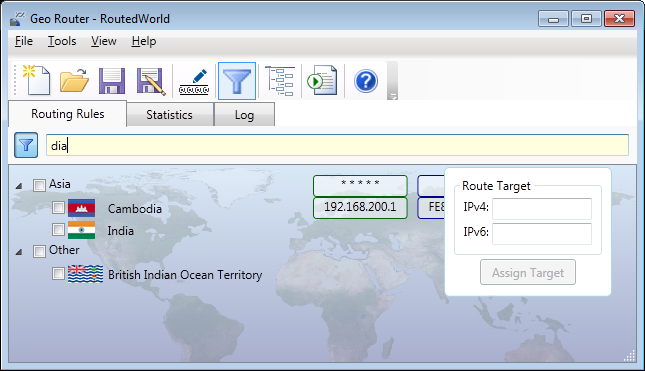Click the tree structure toolbar icon
The height and width of the screenshot is (371, 645).
pyautogui.click(x=280, y=81)
